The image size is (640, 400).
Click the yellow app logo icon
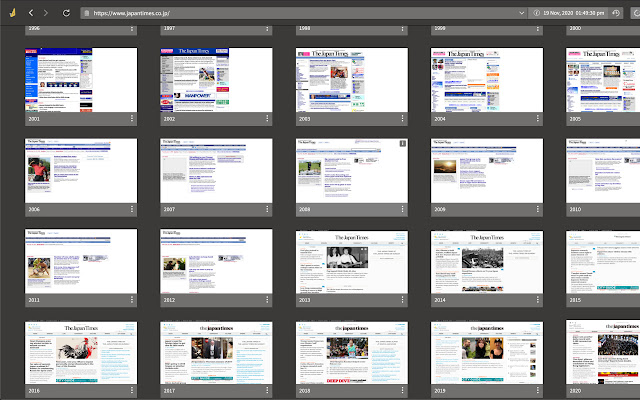click(x=13, y=13)
